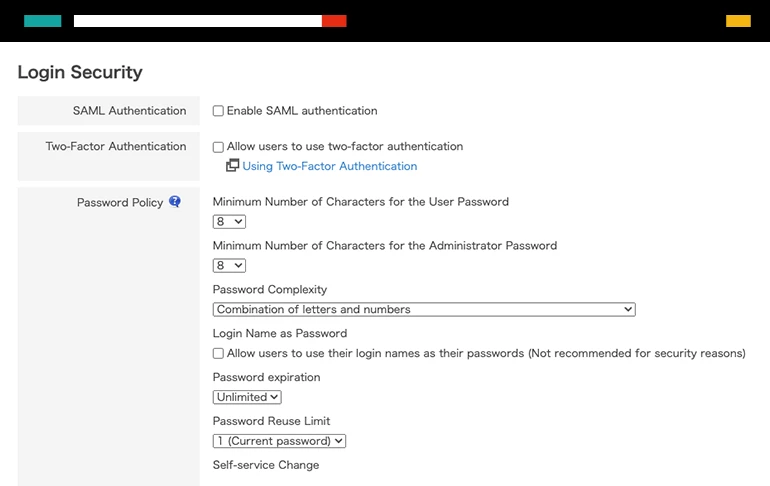Viewport: 770px width, 486px height.
Task: Click the Two-Factor Authentication row label
Action: [x=116, y=146]
